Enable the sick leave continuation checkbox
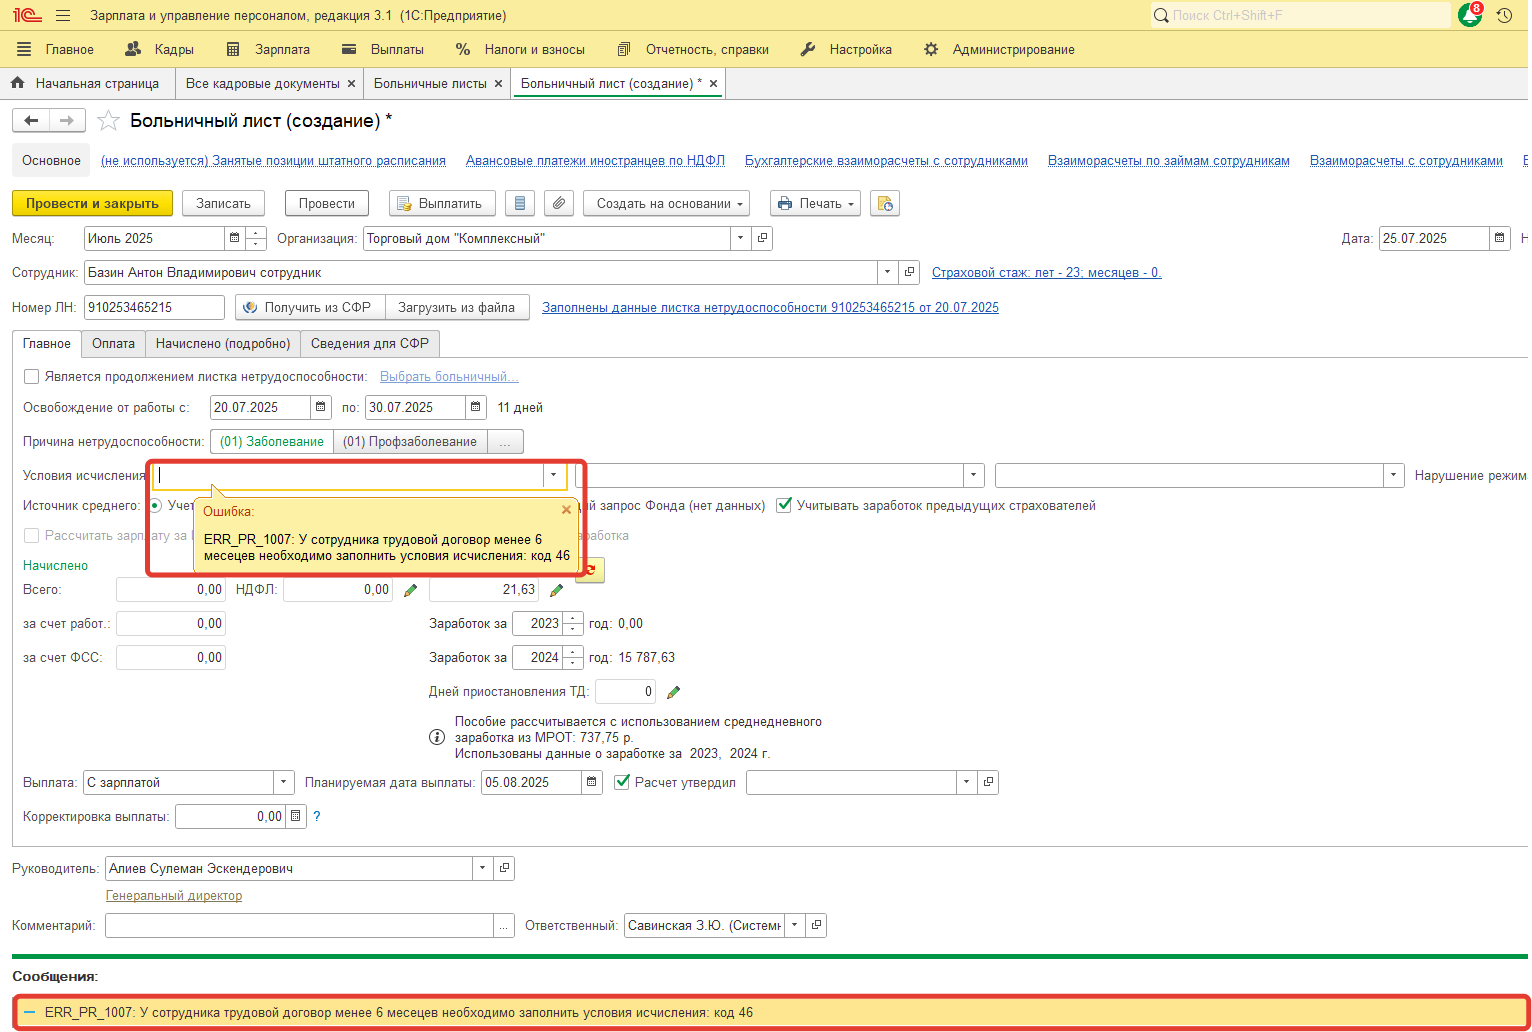1532x1032 pixels. [32, 377]
